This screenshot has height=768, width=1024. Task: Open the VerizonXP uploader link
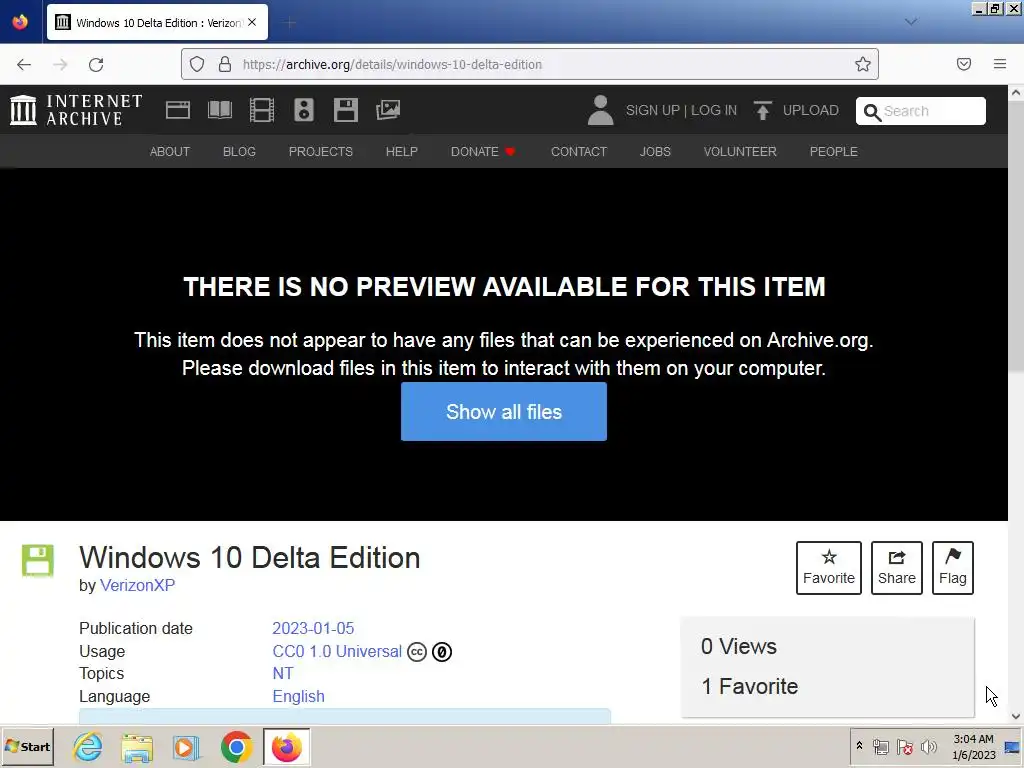(x=137, y=585)
